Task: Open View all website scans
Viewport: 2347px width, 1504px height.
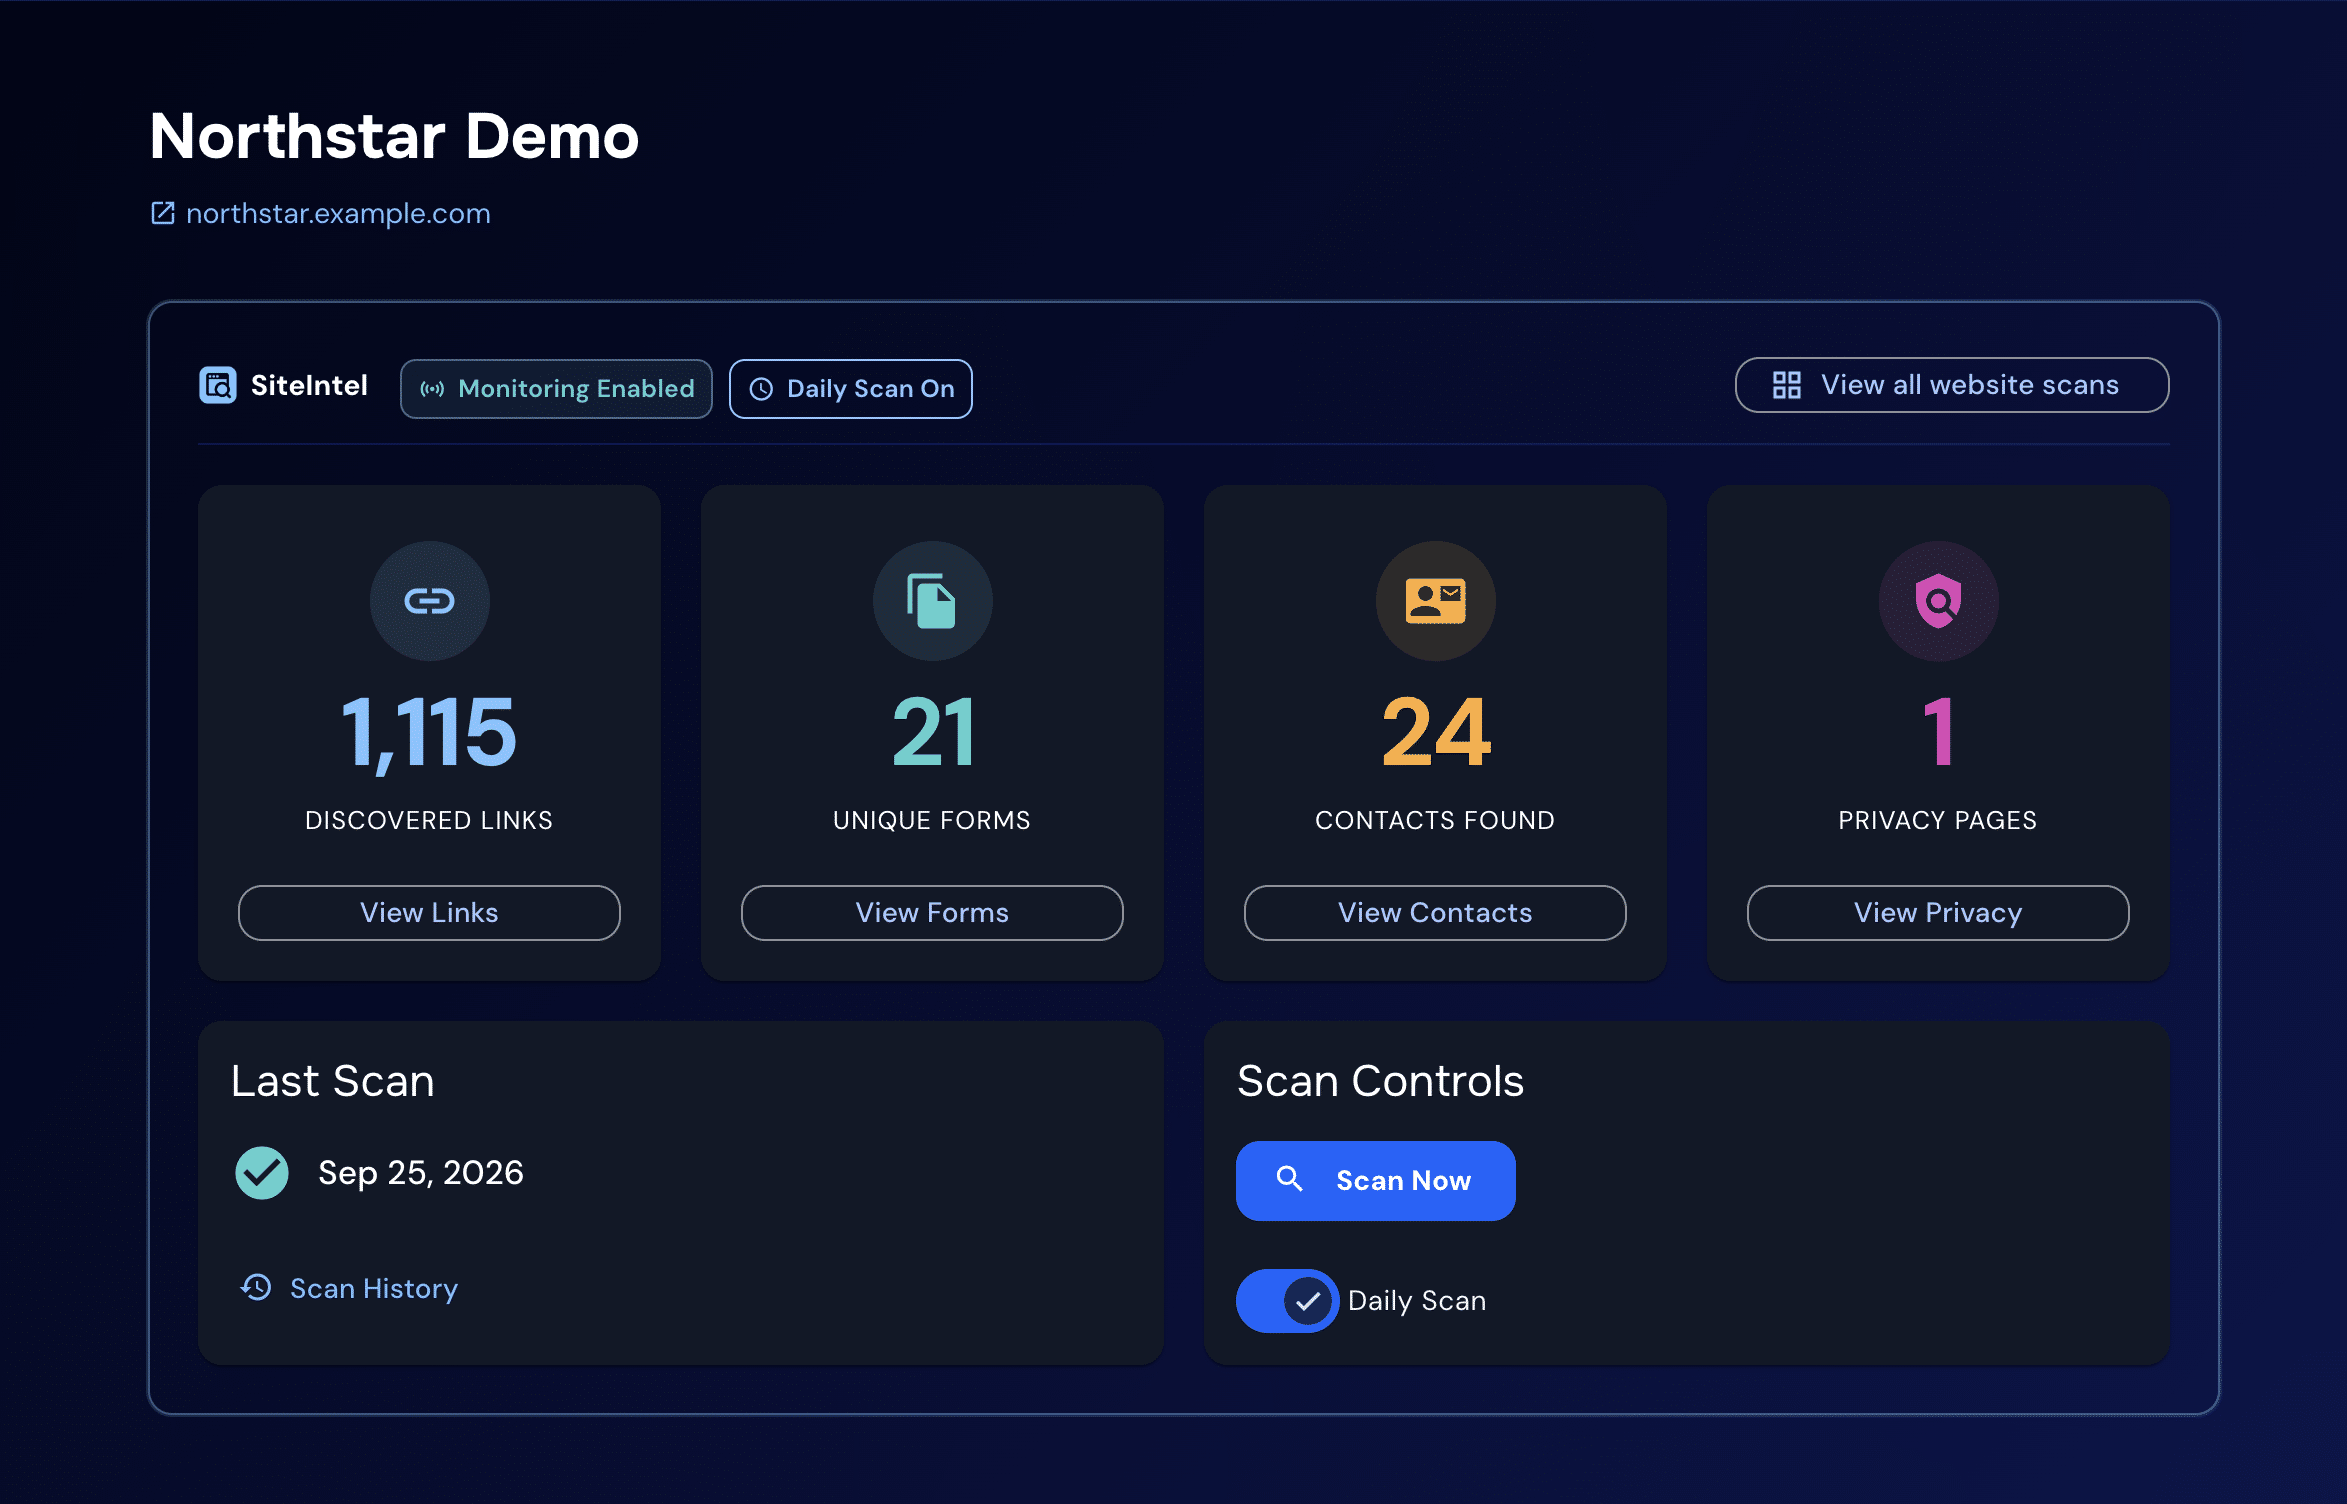Action: click(1951, 385)
